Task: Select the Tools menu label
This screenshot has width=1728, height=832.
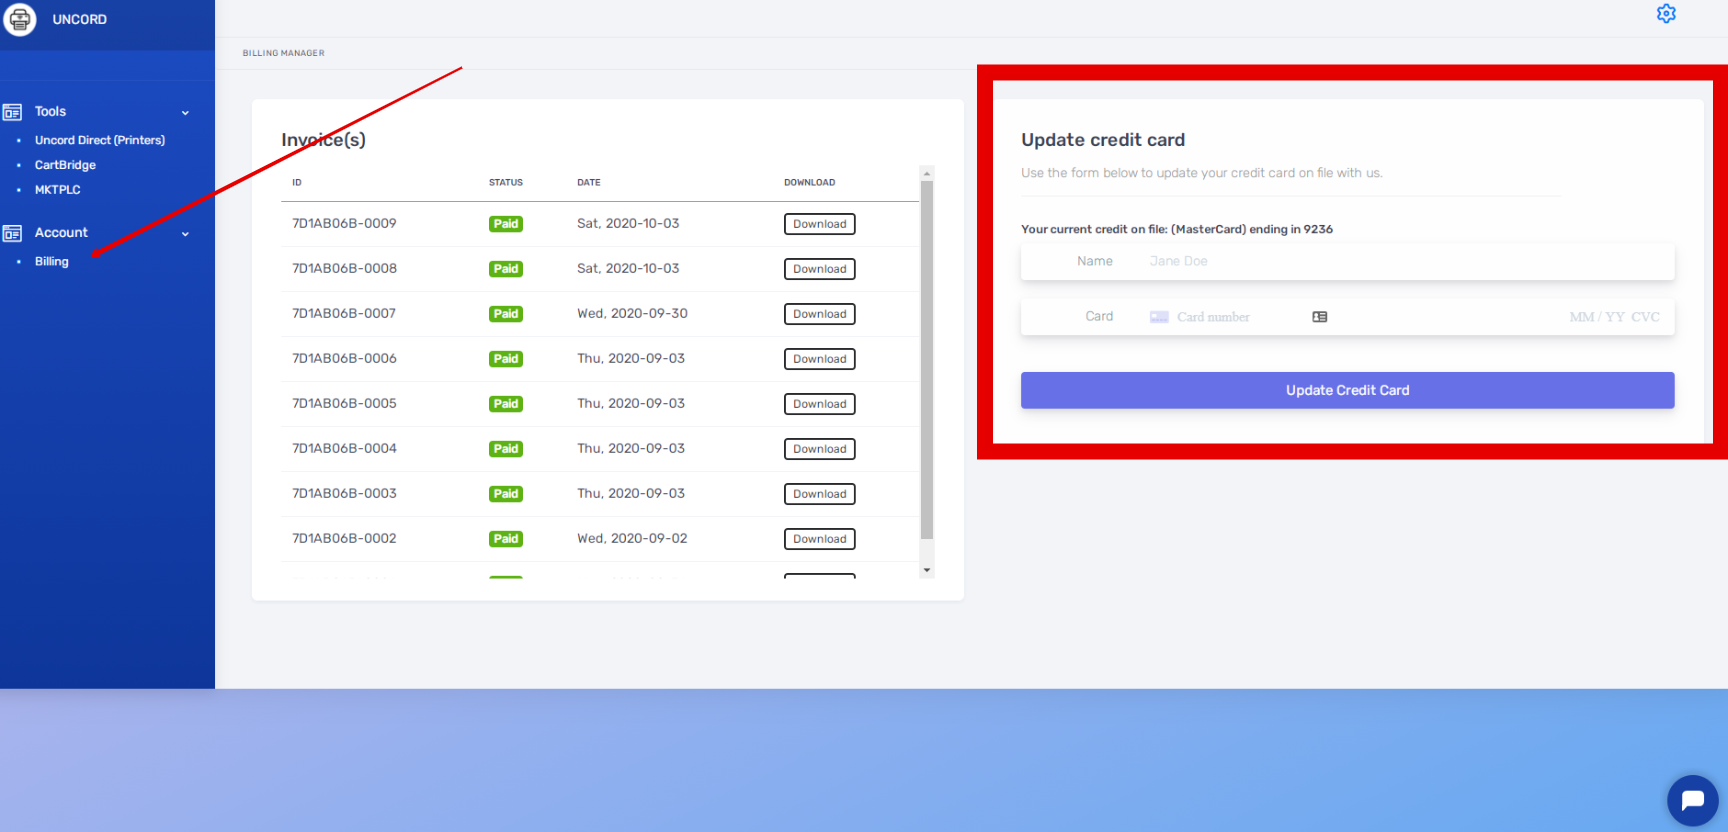Action: pos(50,112)
